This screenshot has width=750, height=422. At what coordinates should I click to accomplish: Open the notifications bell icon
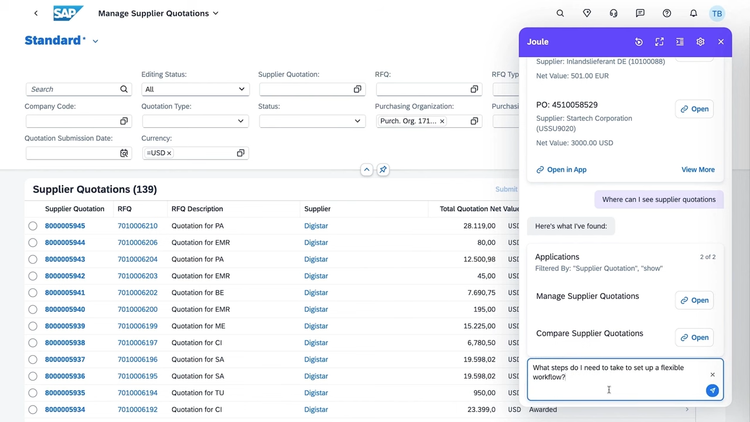(x=693, y=14)
